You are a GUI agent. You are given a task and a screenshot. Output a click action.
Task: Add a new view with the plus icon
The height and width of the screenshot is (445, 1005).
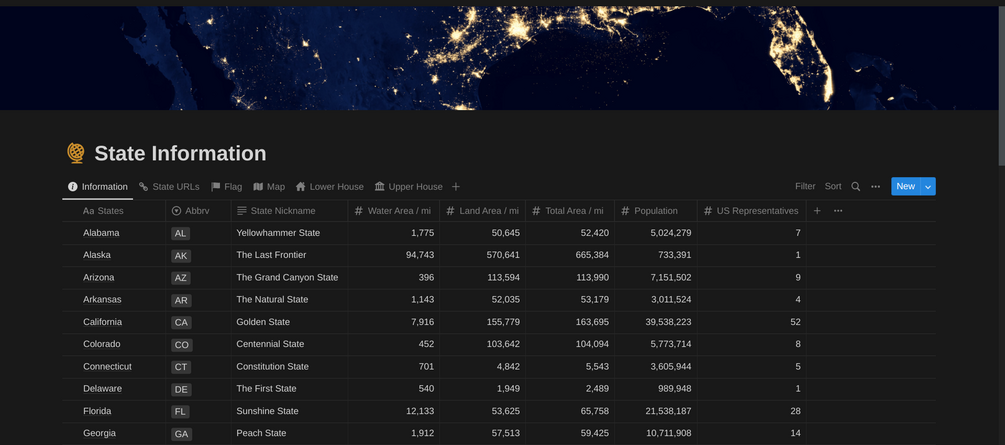(x=456, y=187)
